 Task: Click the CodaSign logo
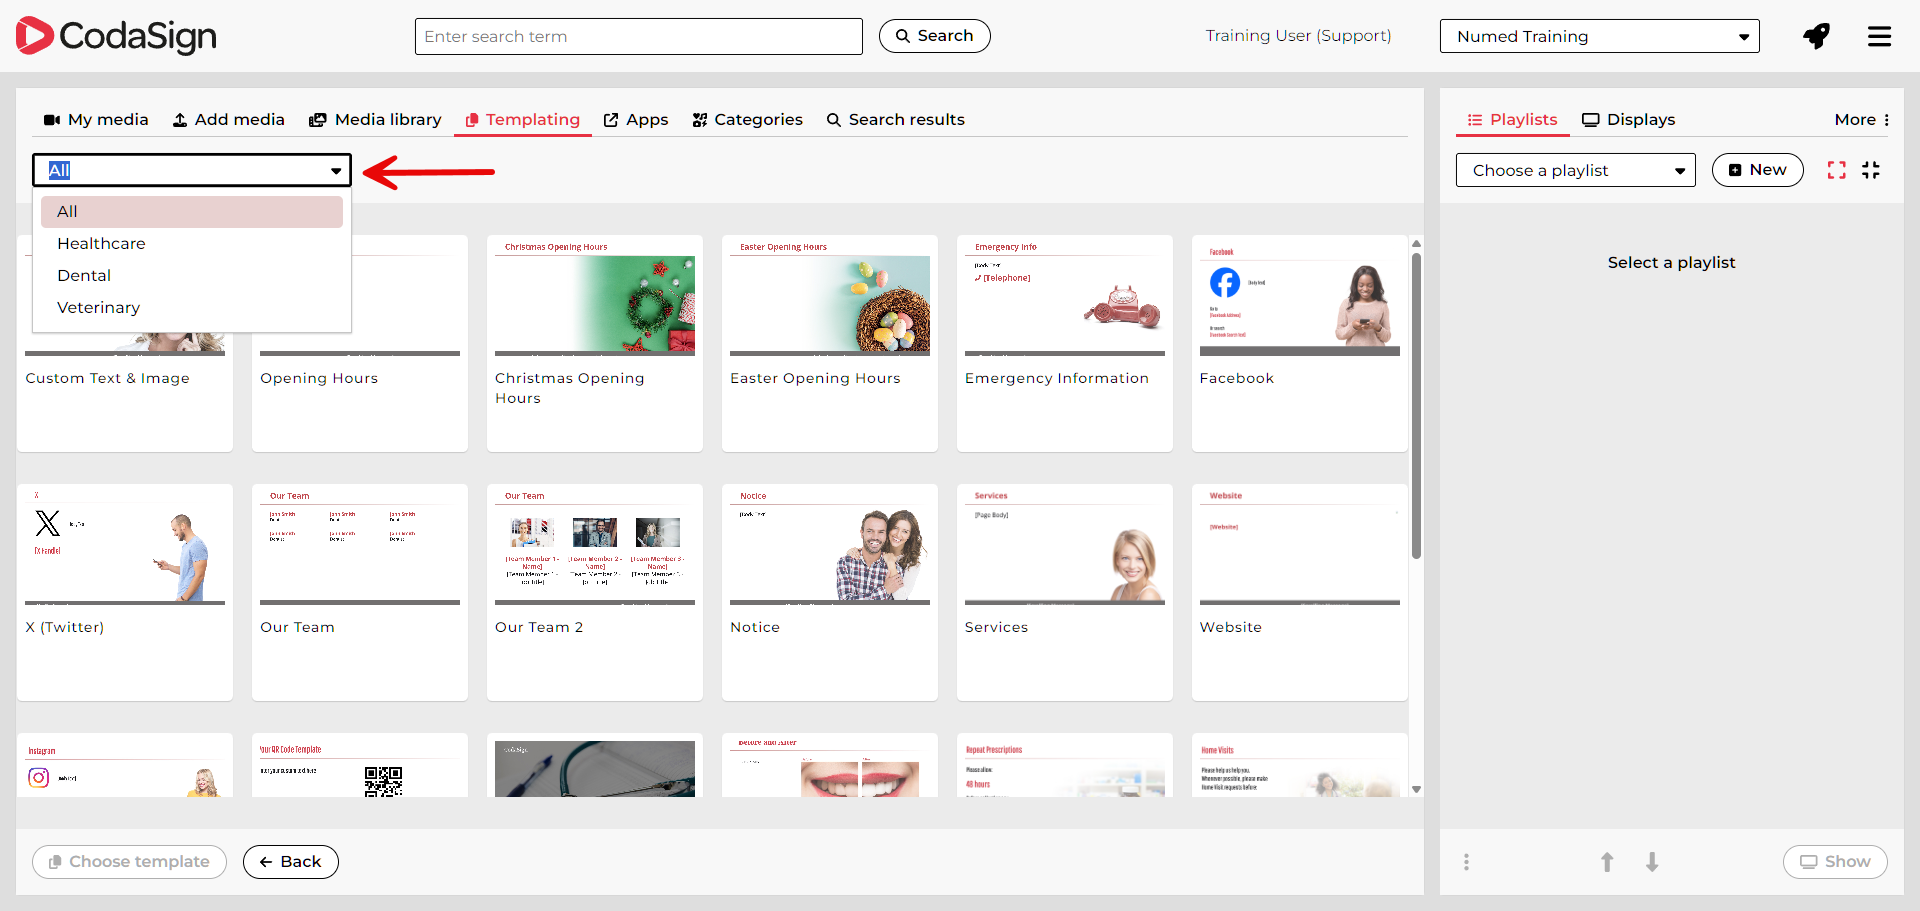pyautogui.click(x=117, y=36)
